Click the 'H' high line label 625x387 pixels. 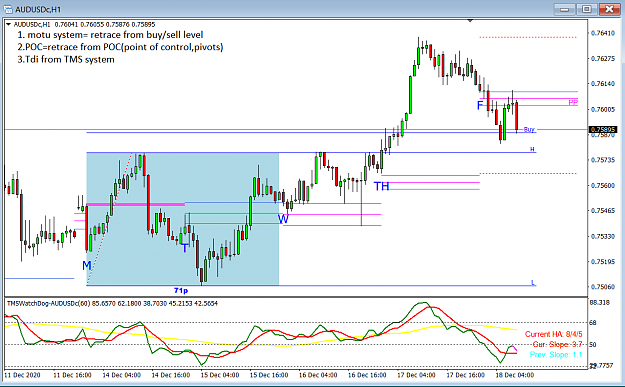532,149
